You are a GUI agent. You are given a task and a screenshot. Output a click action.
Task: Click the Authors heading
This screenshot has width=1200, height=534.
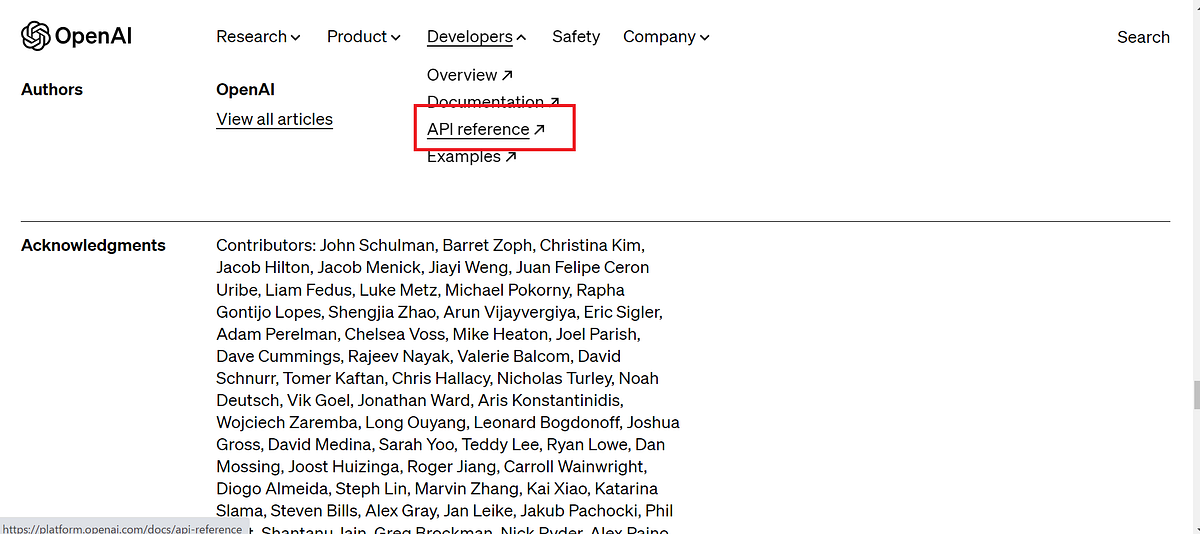click(x=52, y=89)
